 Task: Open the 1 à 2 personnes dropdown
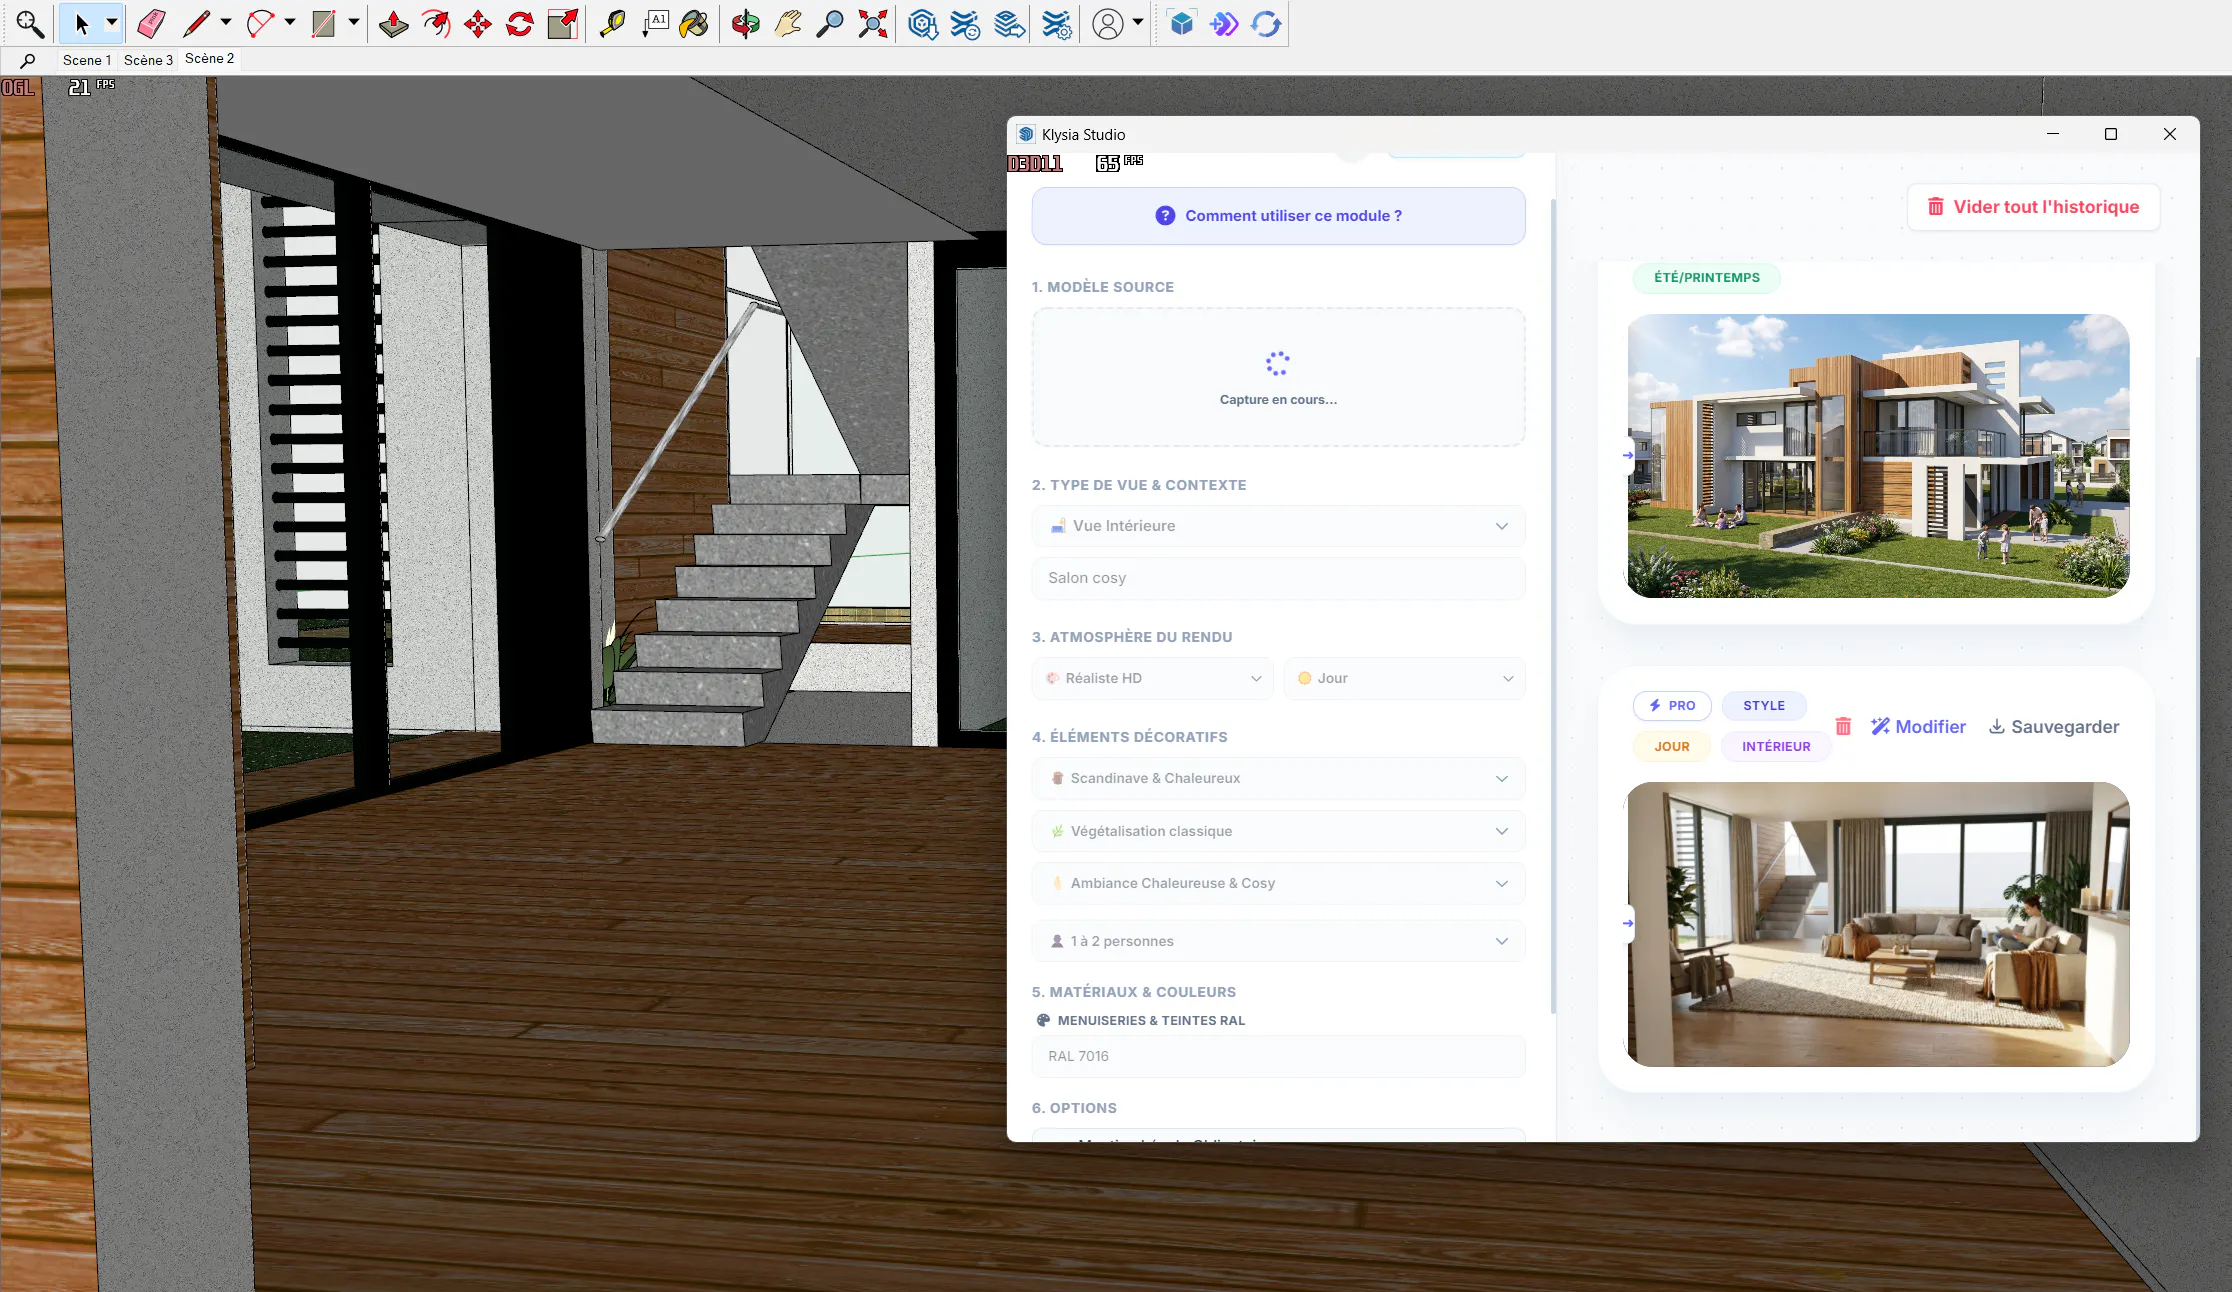pos(1278,941)
